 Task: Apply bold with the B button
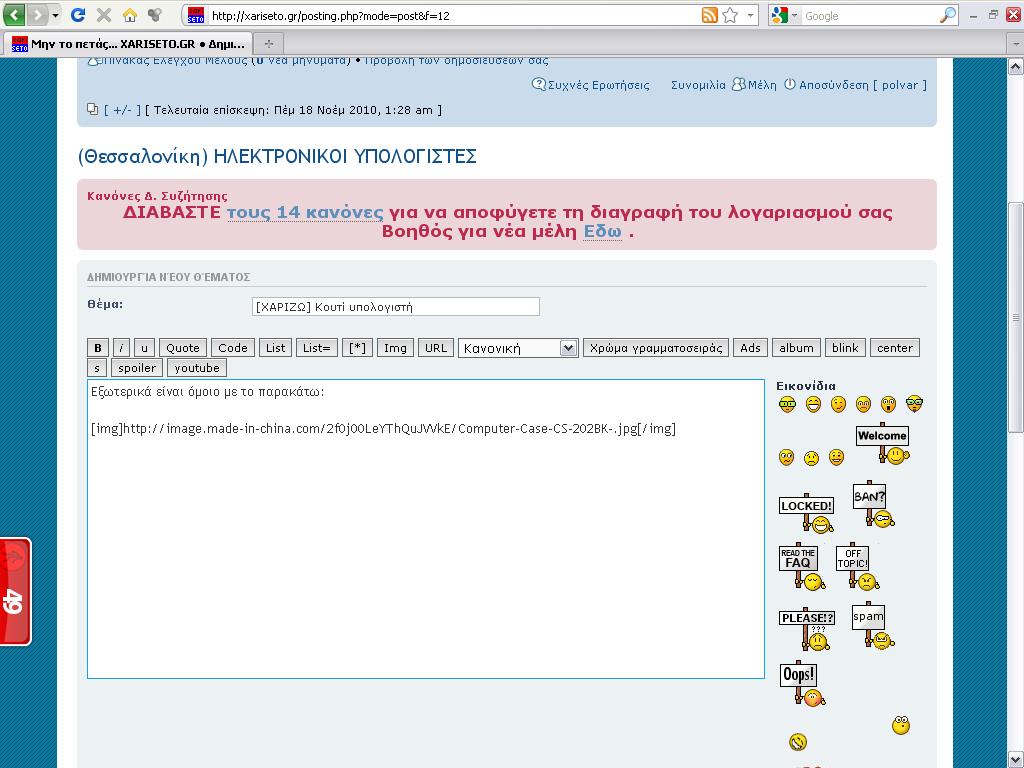[x=98, y=348]
